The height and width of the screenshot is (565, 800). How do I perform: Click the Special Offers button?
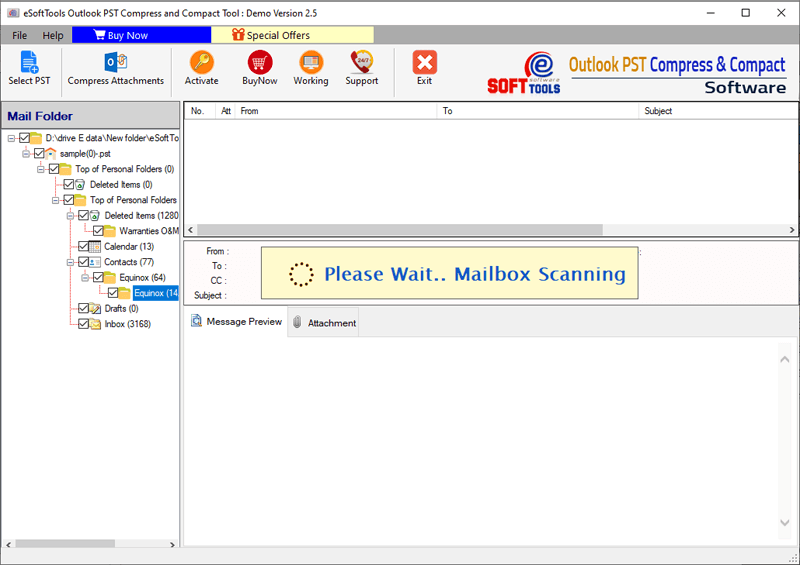[x=292, y=35]
